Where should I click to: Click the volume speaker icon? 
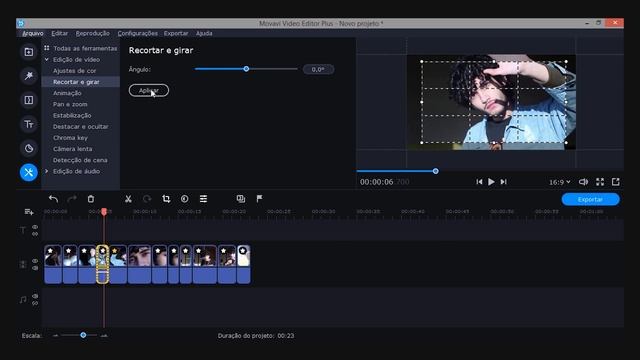[x=583, y=182]
